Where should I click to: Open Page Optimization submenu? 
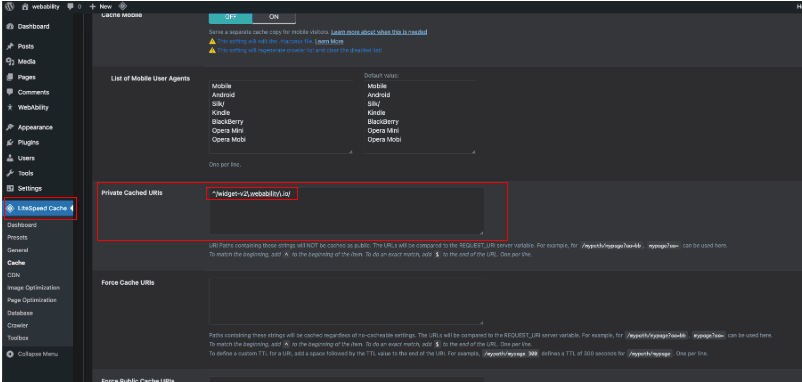click(32, 300)
